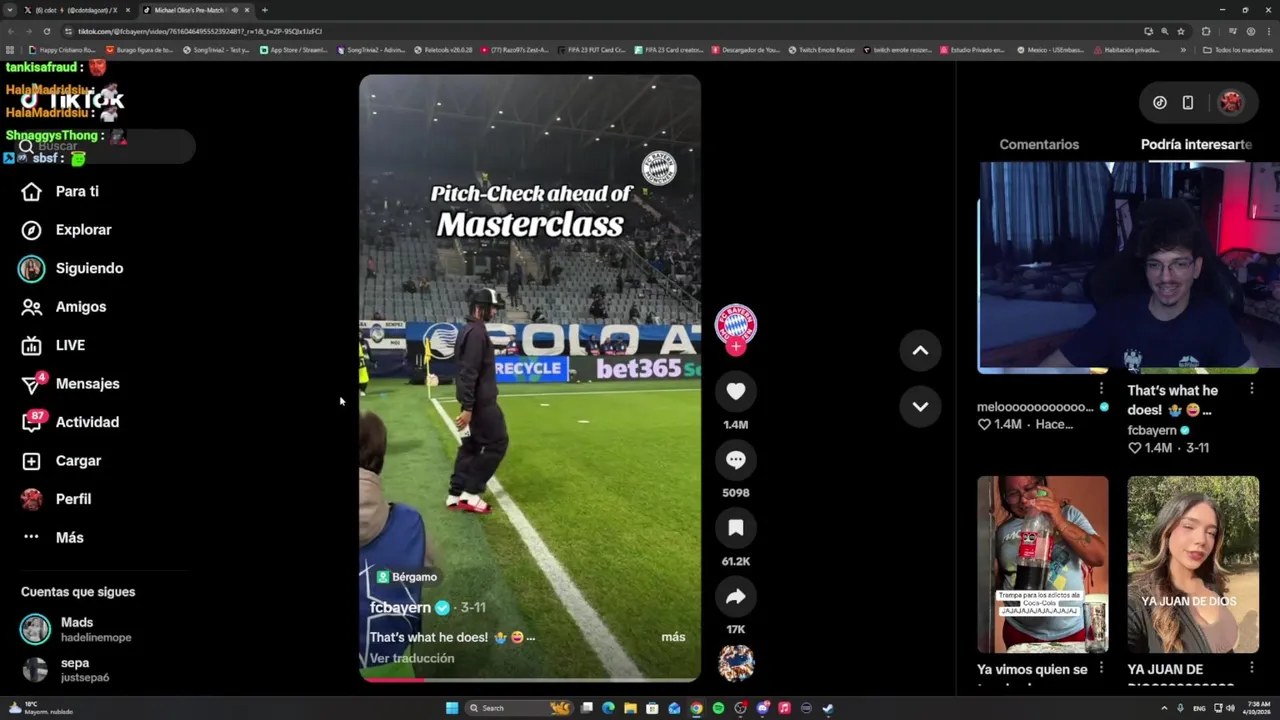1280x720 pixels.
Task: Click circular coin icon in top header
Action: pyautogui.click(x=1160, y=102)
